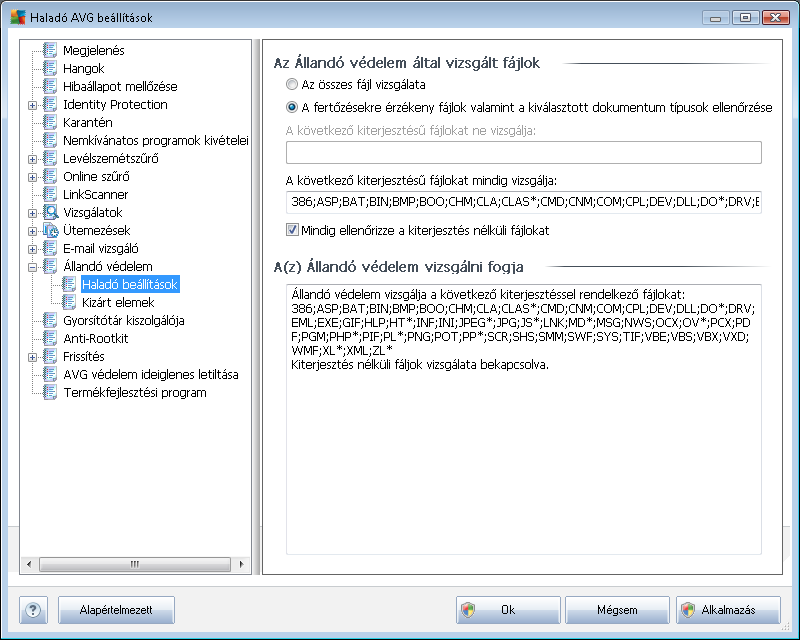Click the tree scrollbar right arrow
This screenshot has width=800, height=640.
241,564
